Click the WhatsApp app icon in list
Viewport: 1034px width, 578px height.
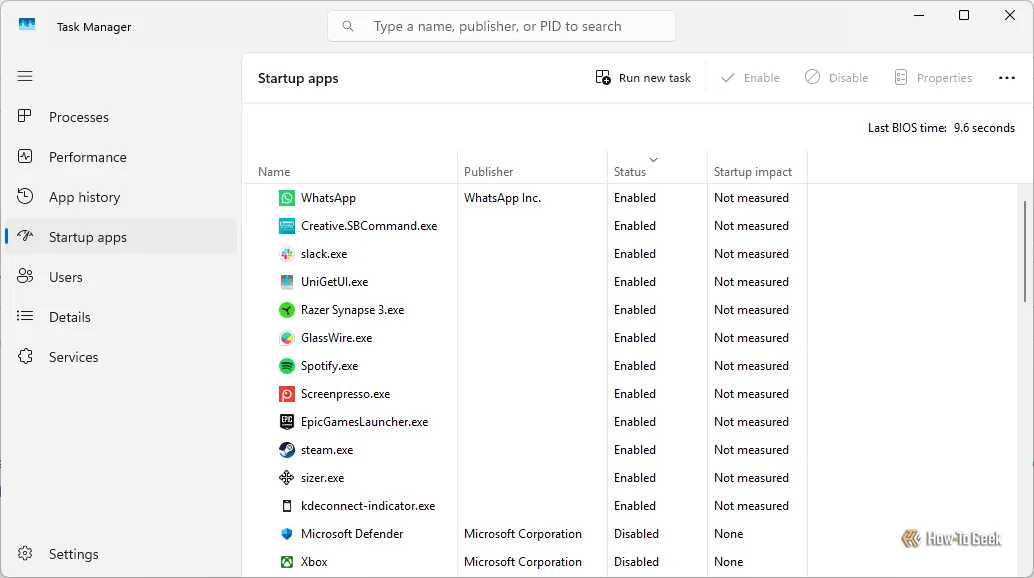pos(287,198)
